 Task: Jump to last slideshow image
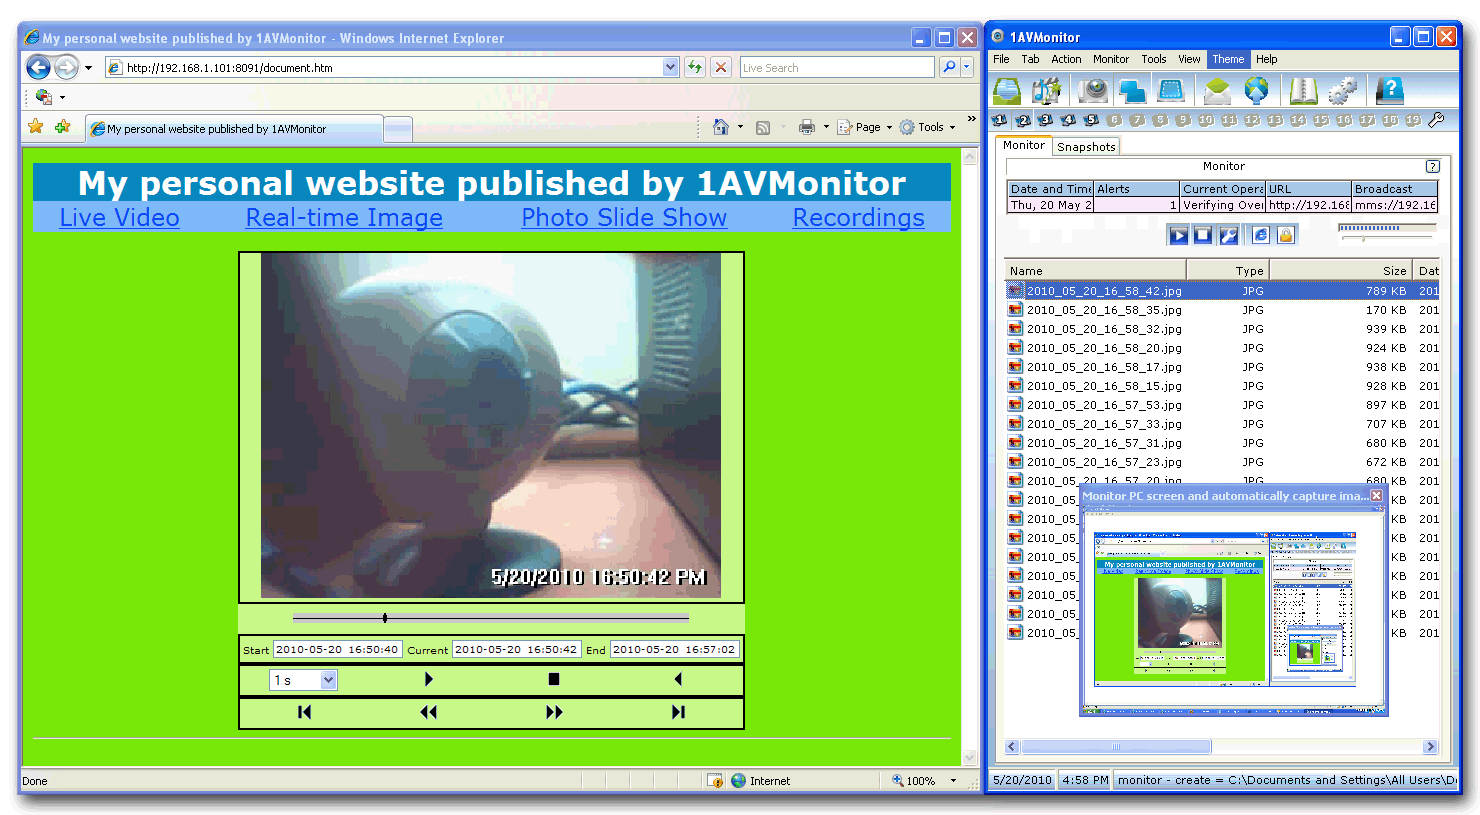678,712
